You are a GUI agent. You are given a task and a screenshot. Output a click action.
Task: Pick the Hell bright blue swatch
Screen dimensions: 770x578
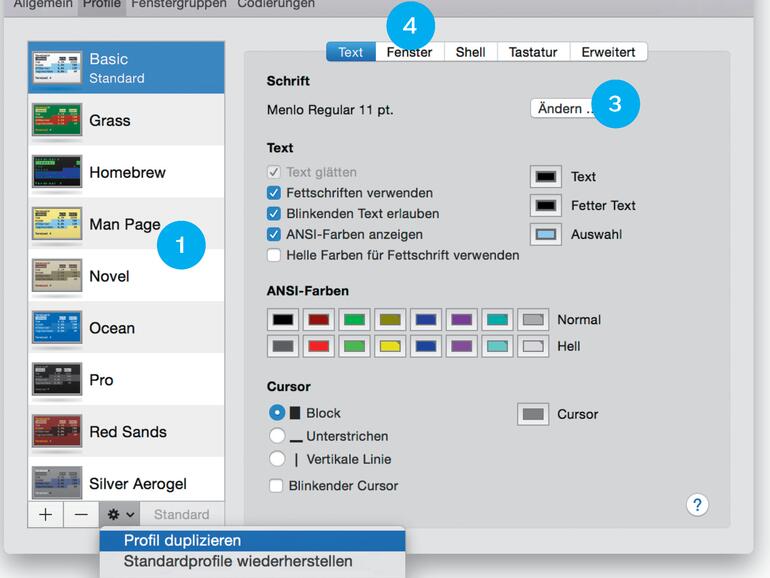(426, 346)
